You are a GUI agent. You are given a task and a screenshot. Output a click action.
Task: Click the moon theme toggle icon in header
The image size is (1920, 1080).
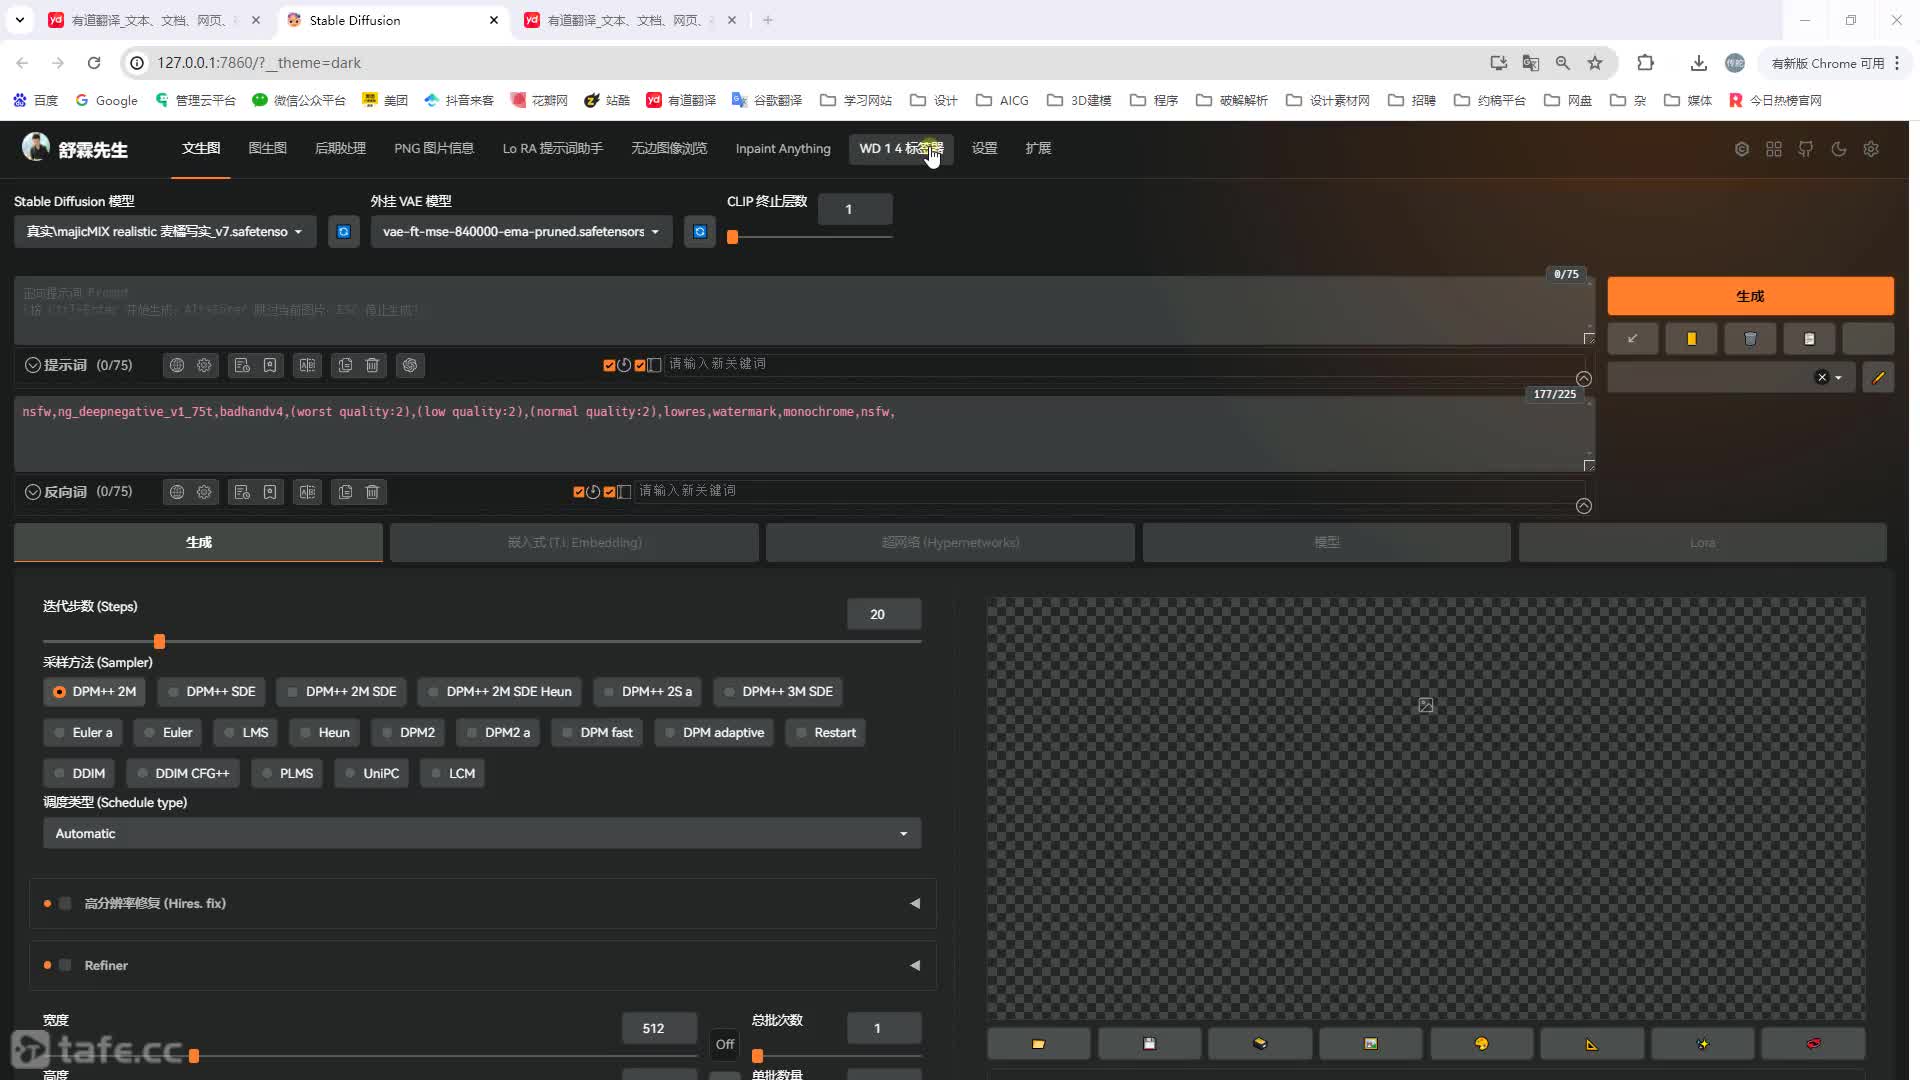1838,149
